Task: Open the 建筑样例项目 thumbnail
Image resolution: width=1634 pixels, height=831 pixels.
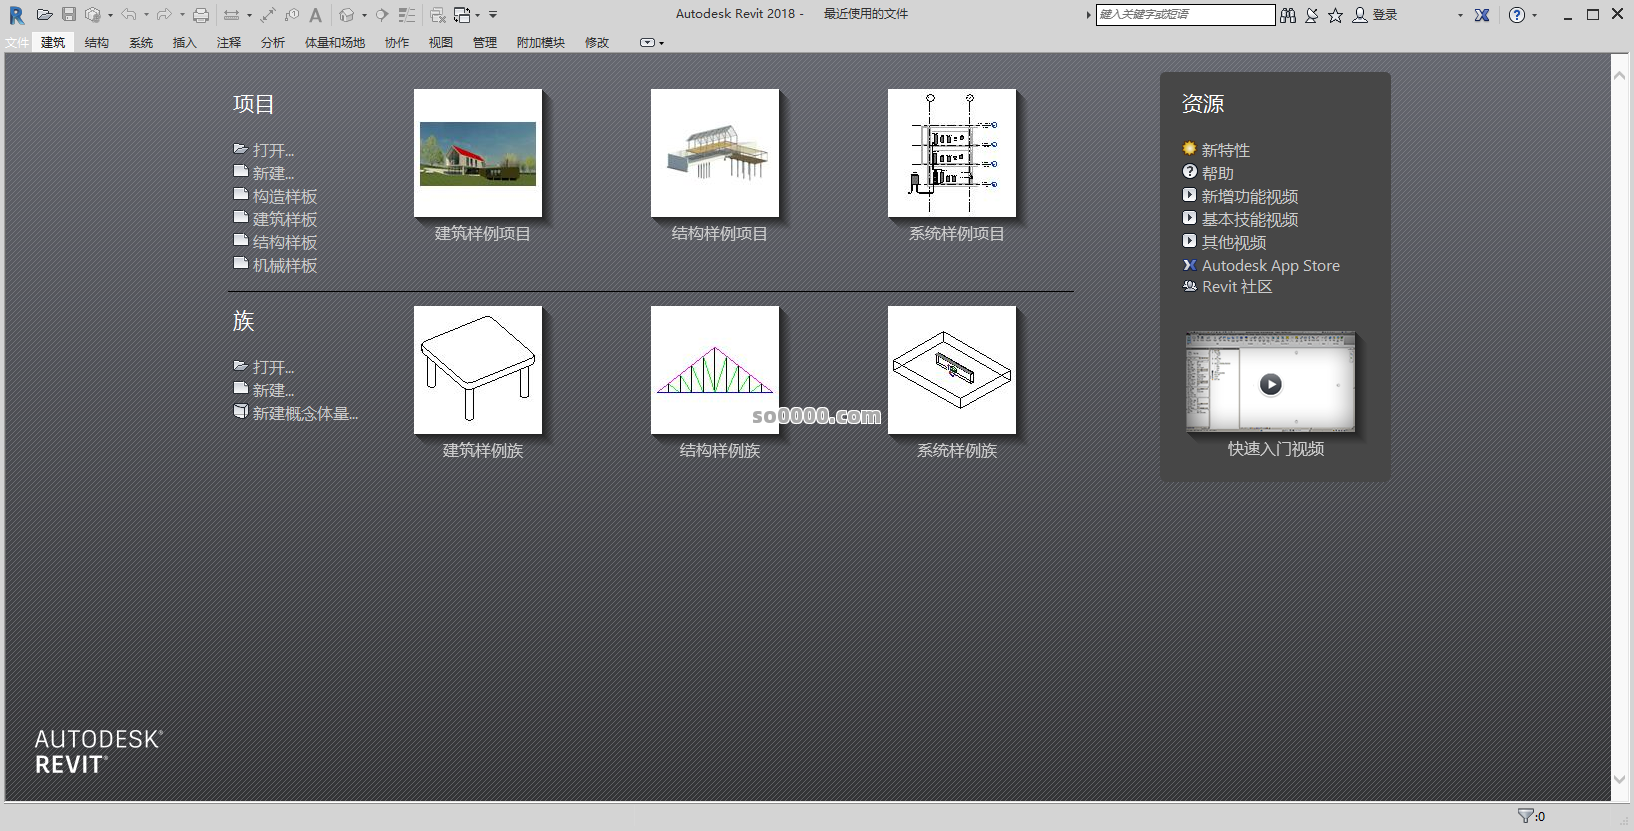Action: click(x=478, y=153)
